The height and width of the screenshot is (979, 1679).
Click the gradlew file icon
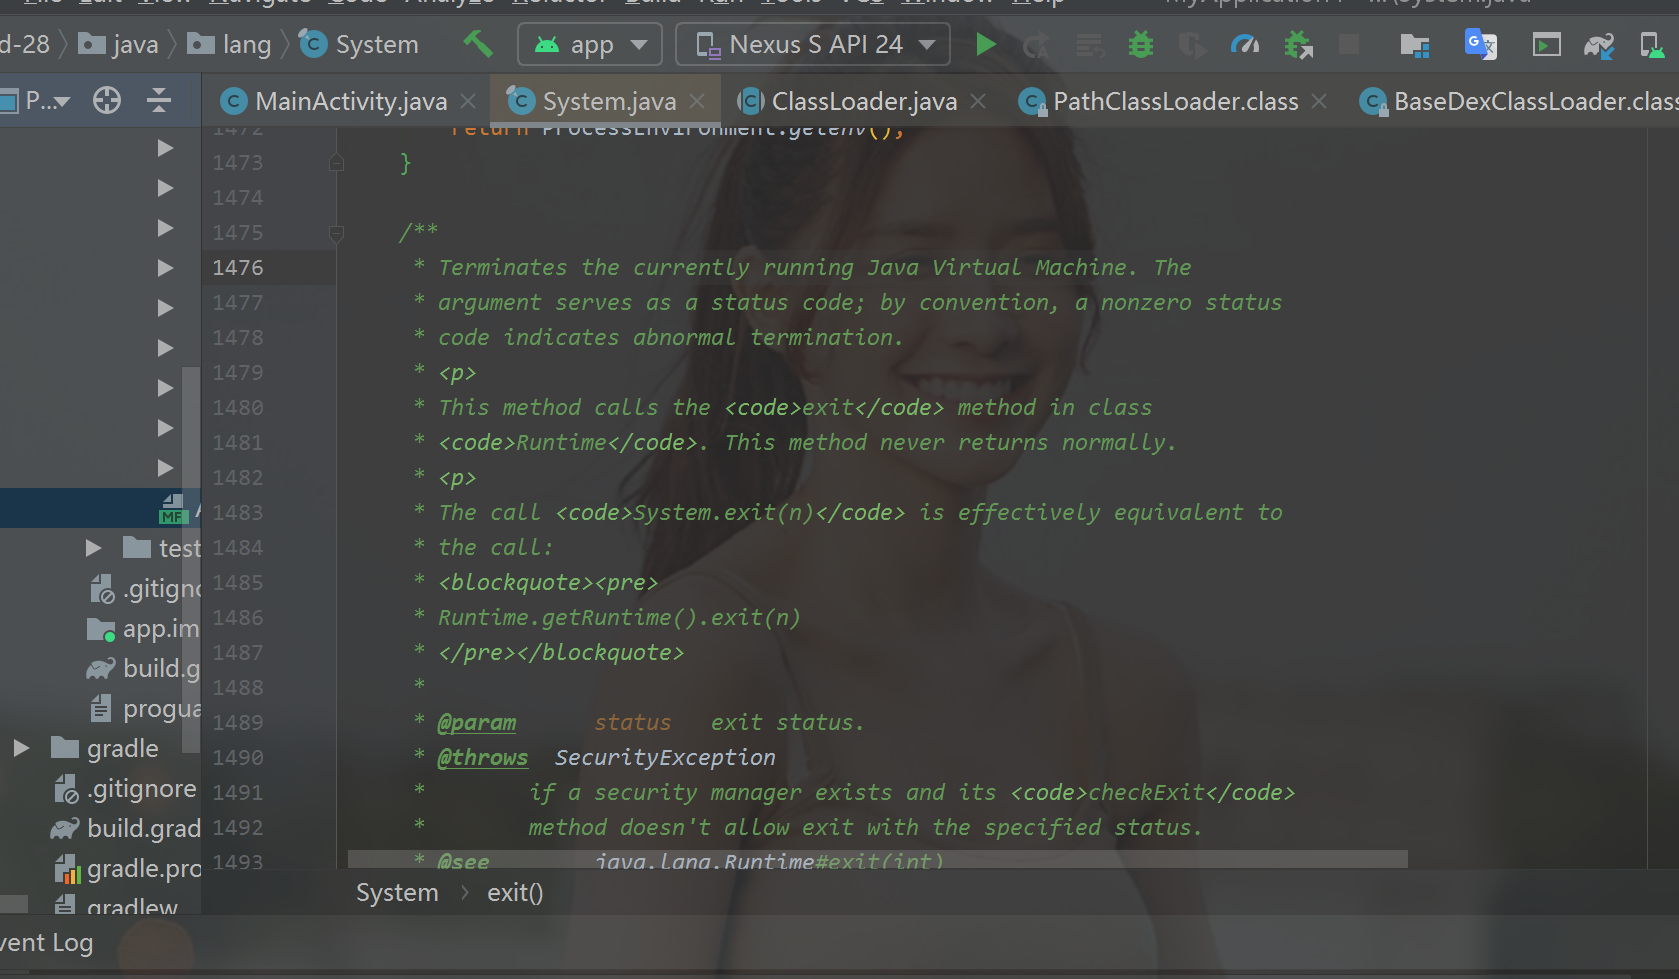coord(65,904)
